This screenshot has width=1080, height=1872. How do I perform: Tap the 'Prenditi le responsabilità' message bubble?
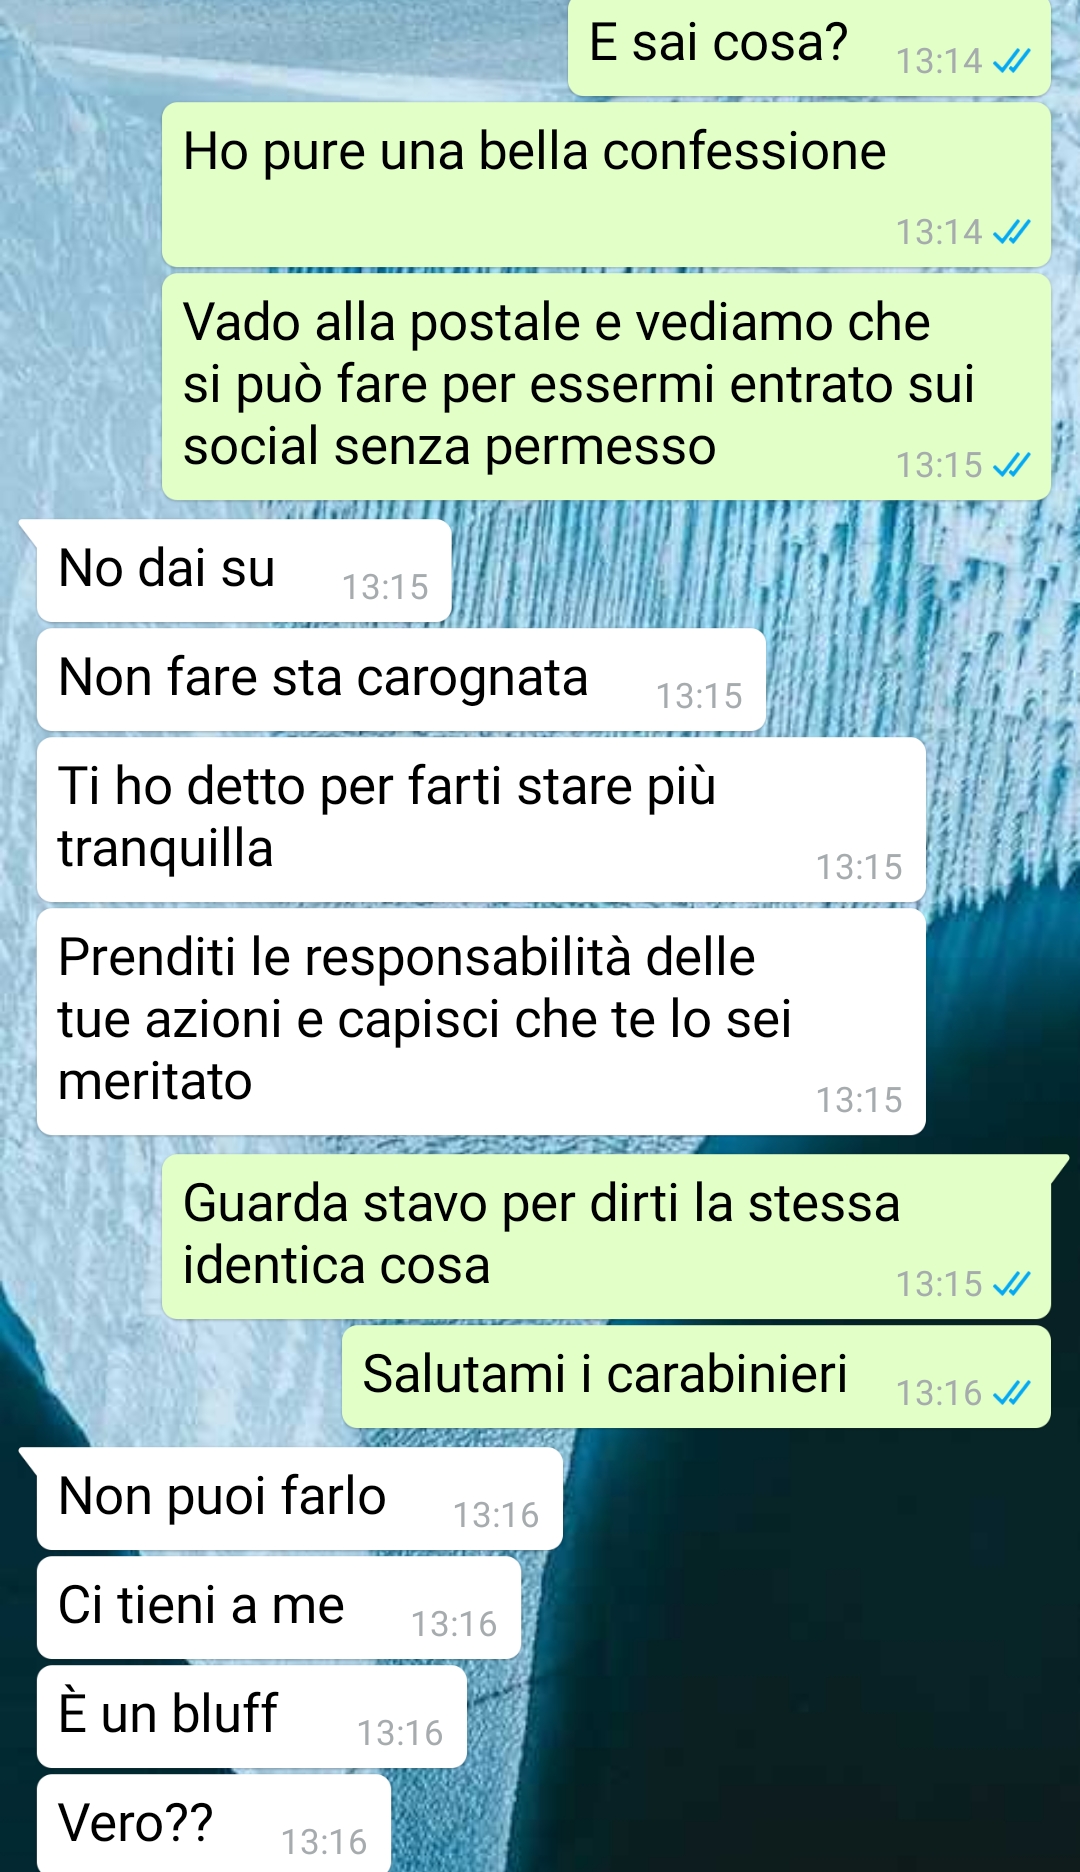481,1021
